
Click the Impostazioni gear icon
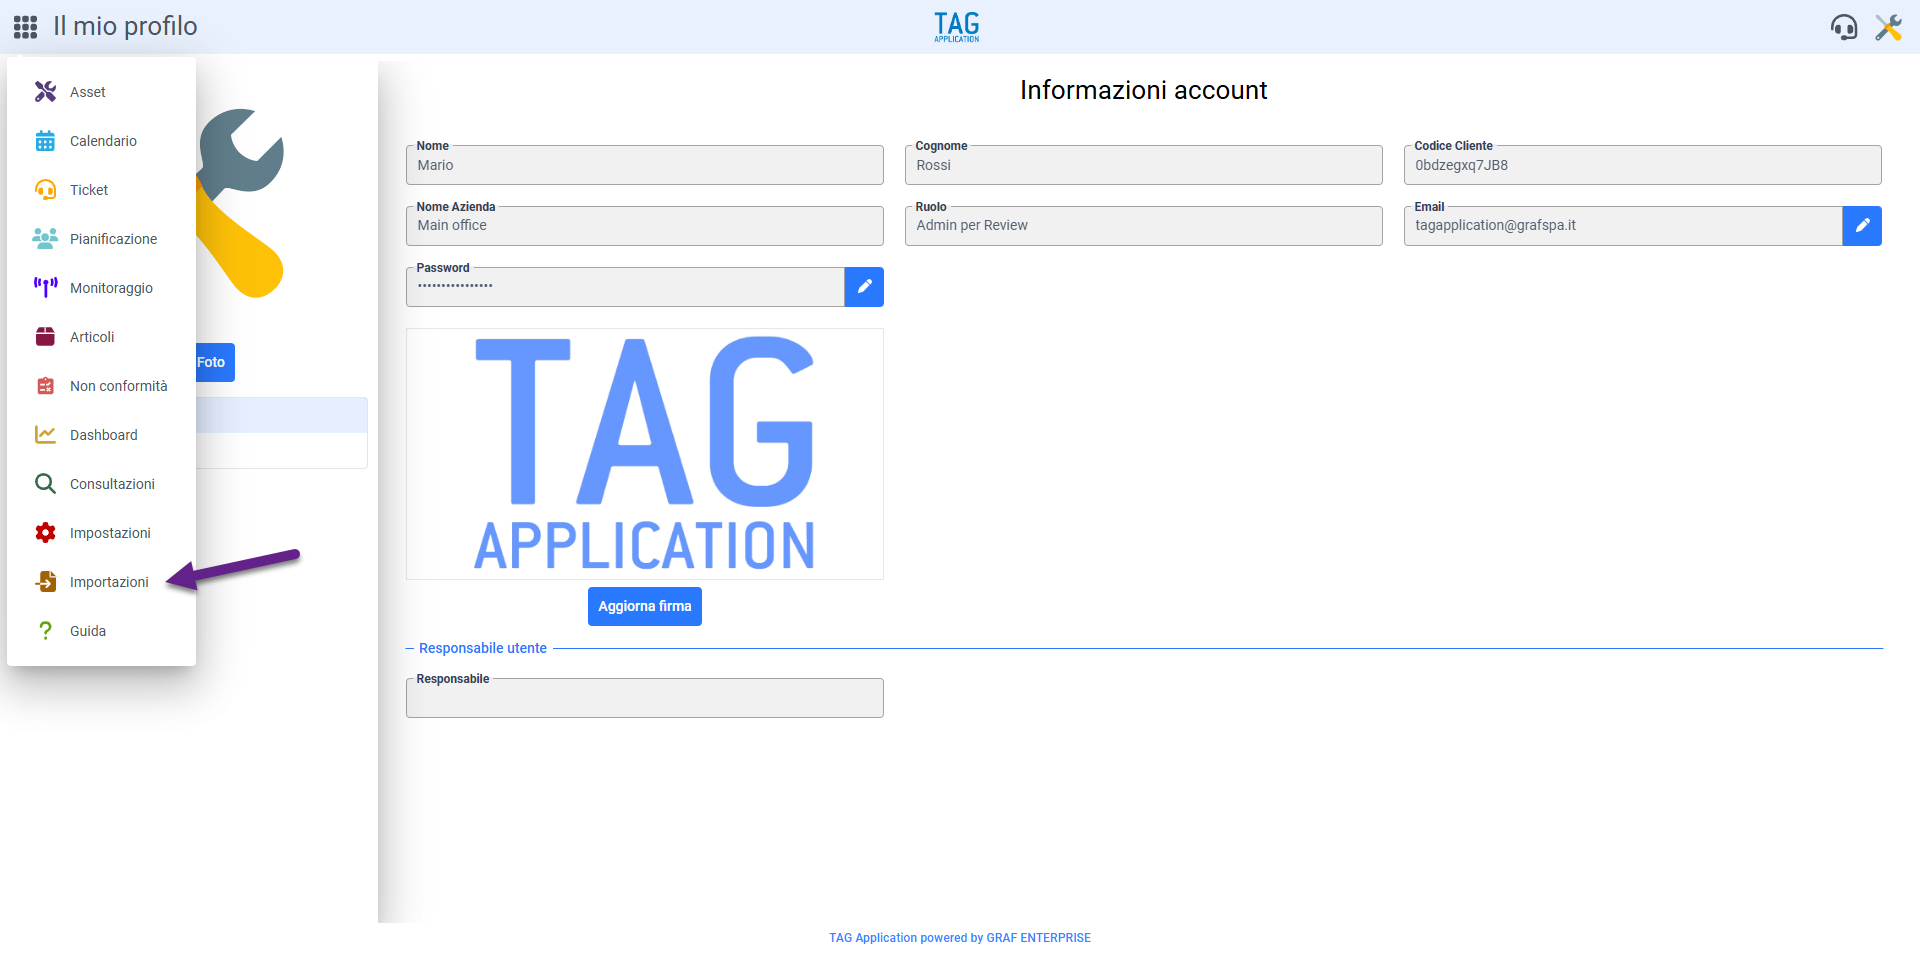click(45, 533)
